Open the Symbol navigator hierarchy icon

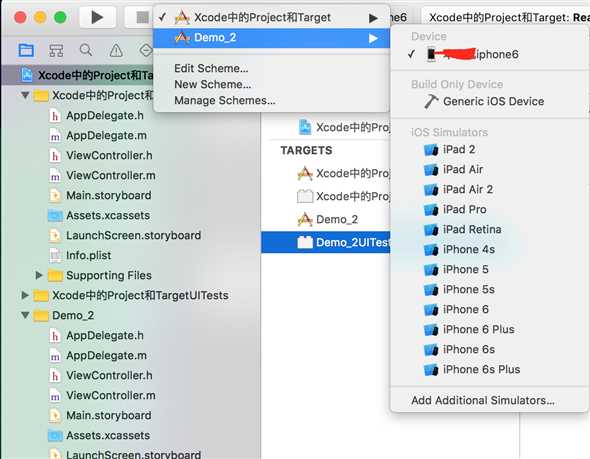point(56,50)
